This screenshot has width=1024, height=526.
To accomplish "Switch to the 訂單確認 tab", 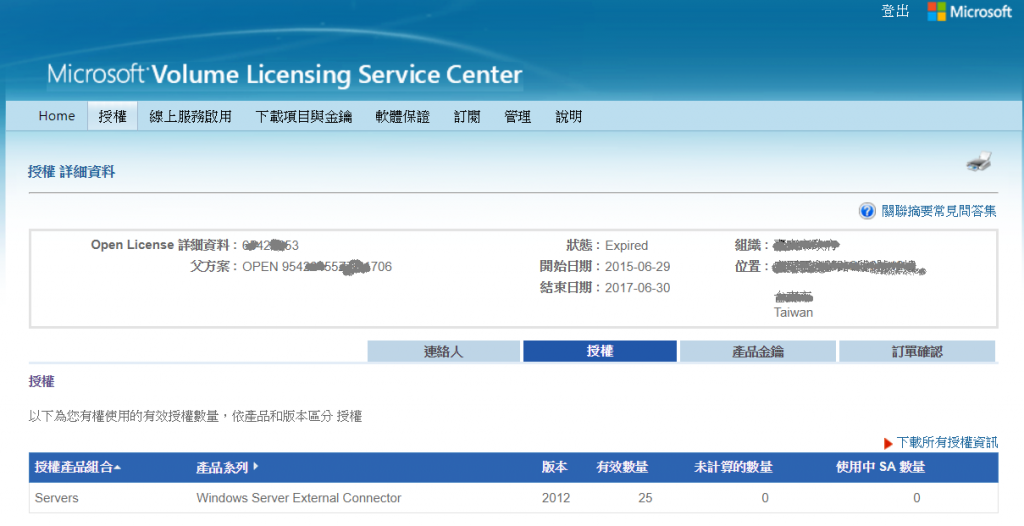I will 917,351.
